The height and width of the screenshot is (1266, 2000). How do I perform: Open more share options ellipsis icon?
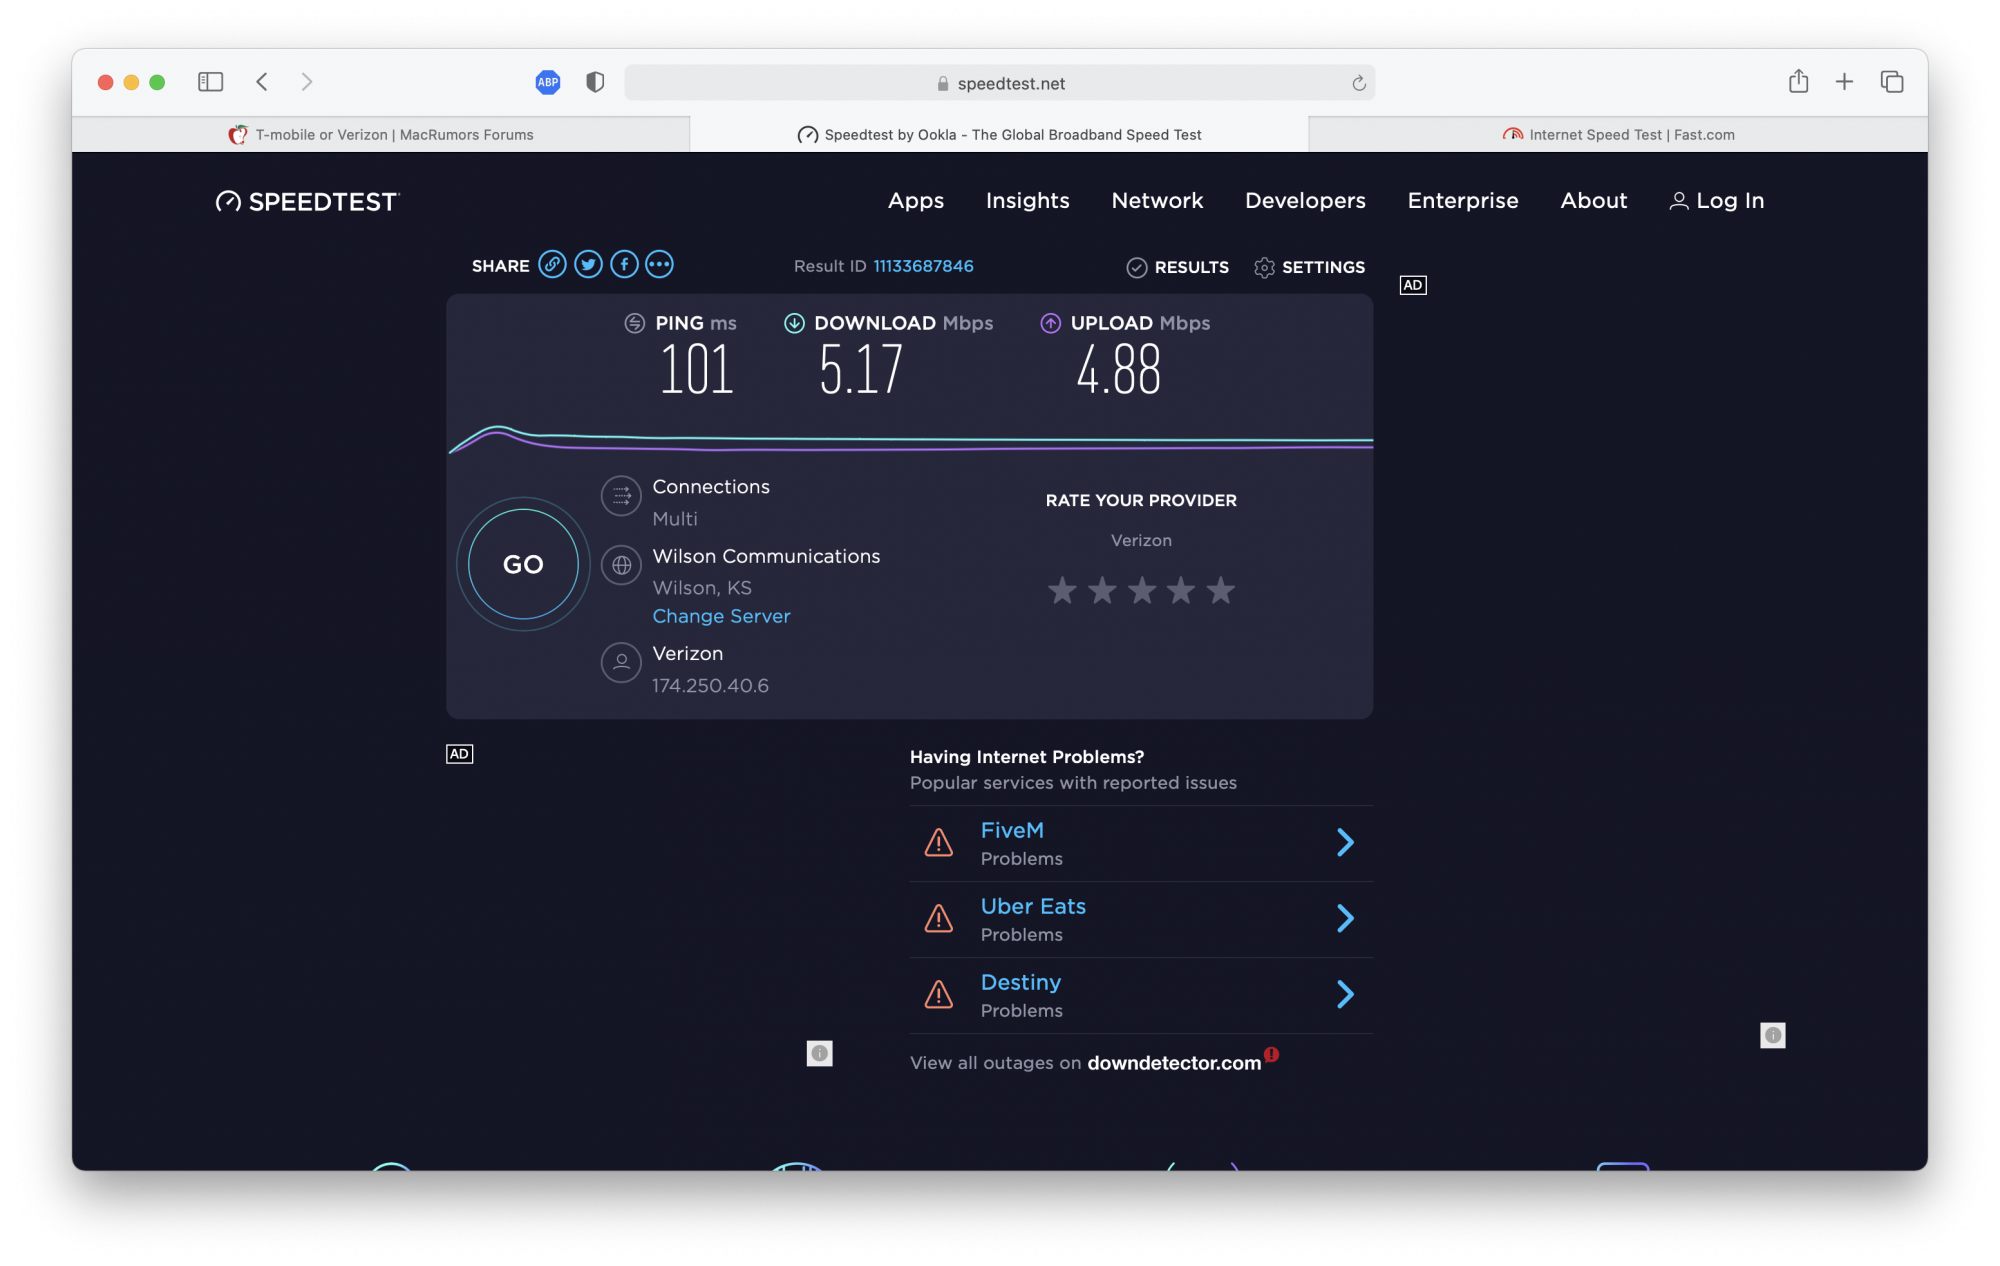pos(659,265)
